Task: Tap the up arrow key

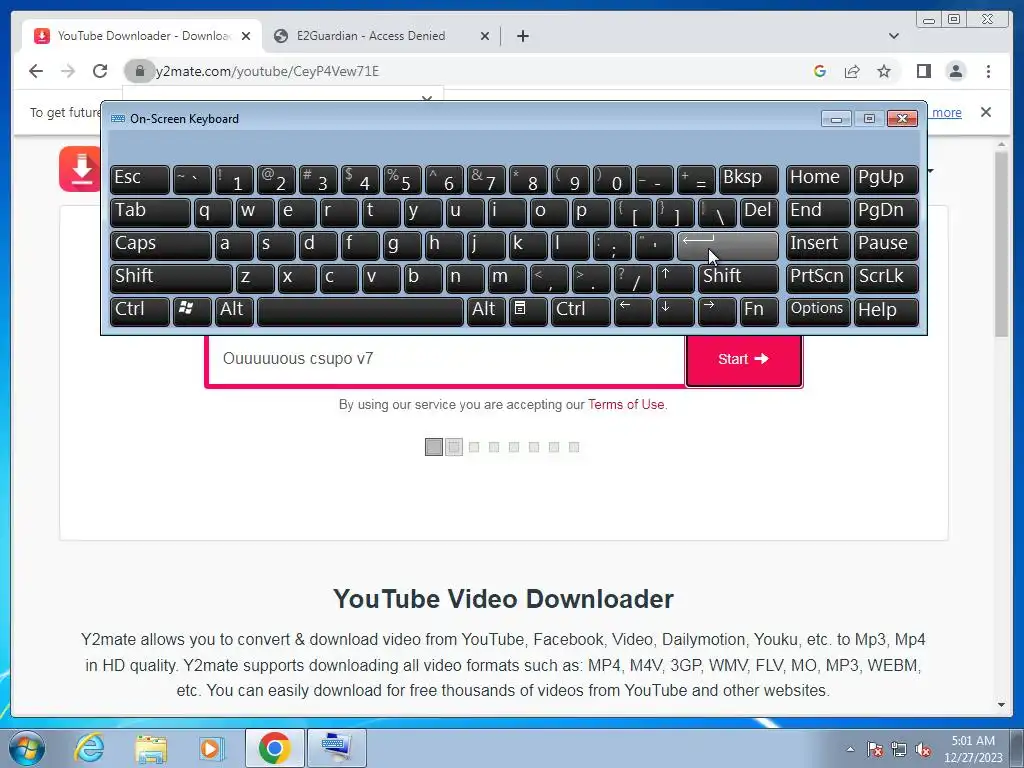Action: 675,278
